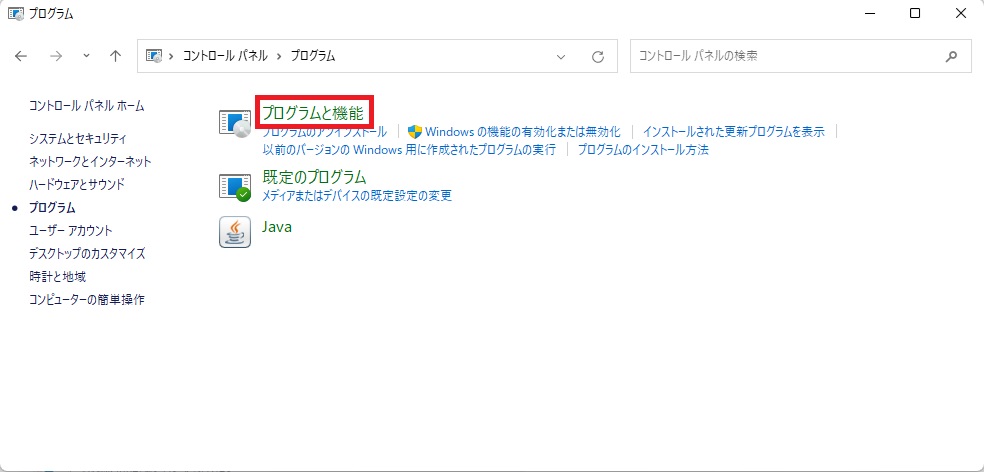The image size is (984, 472).
Task: Open プログラムと機能 heading link
Action: (x=313, y=113)
